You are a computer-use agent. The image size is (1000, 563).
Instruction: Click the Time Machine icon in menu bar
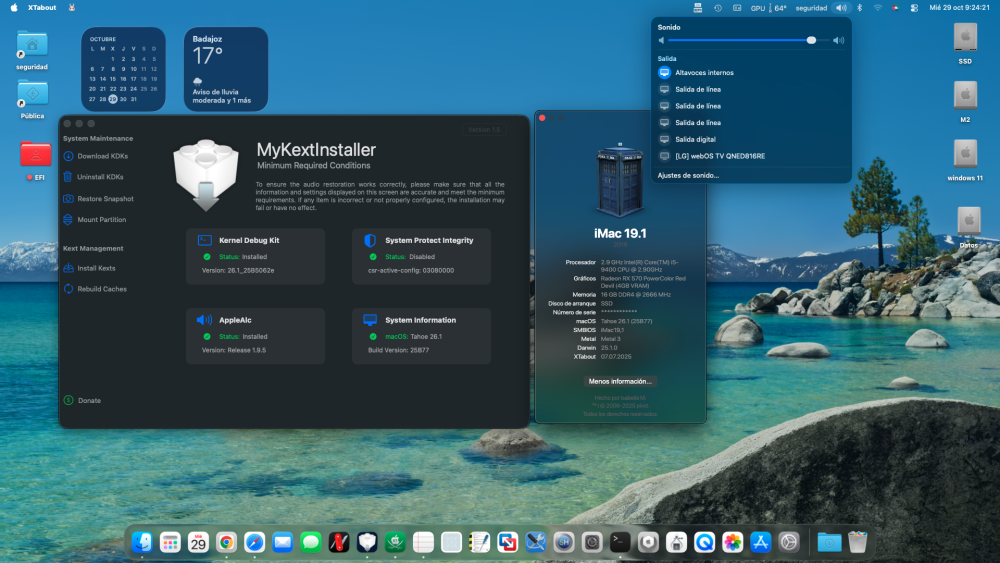click(717, 8)
